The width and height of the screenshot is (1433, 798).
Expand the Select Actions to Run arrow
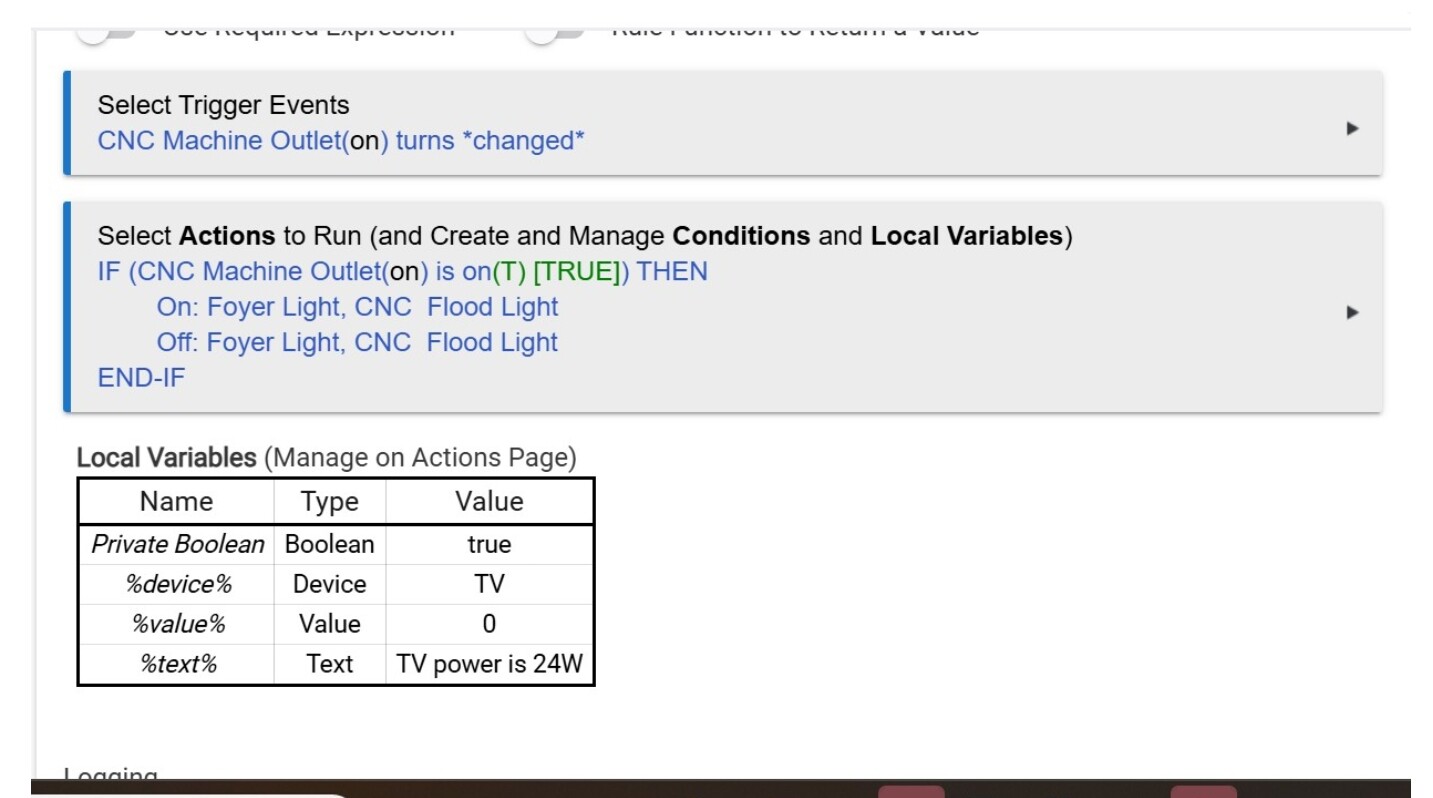click(1352, 312)
